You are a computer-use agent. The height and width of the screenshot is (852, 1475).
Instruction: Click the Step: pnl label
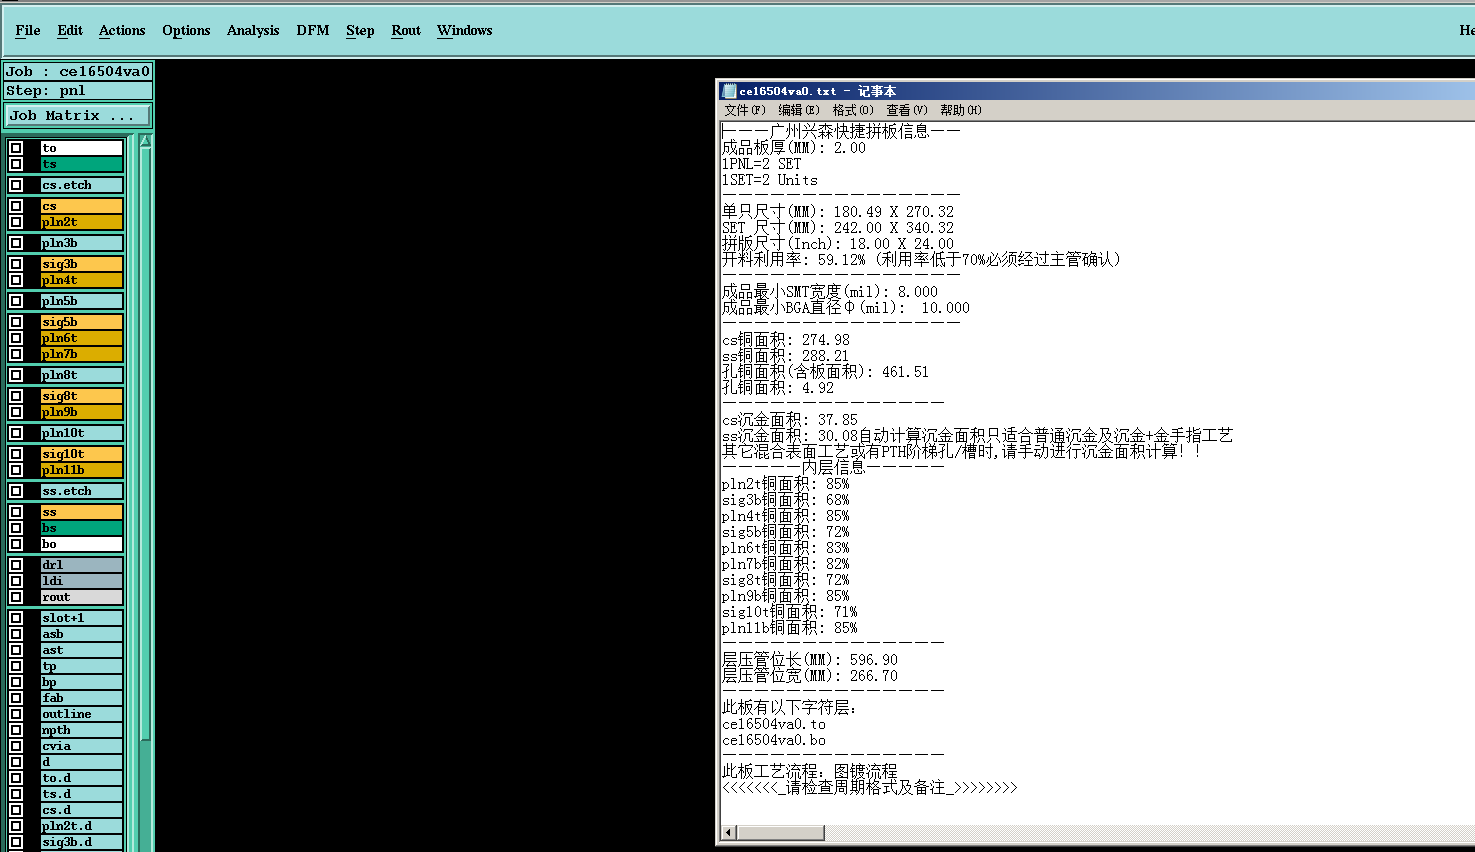[x=77, y=91]
